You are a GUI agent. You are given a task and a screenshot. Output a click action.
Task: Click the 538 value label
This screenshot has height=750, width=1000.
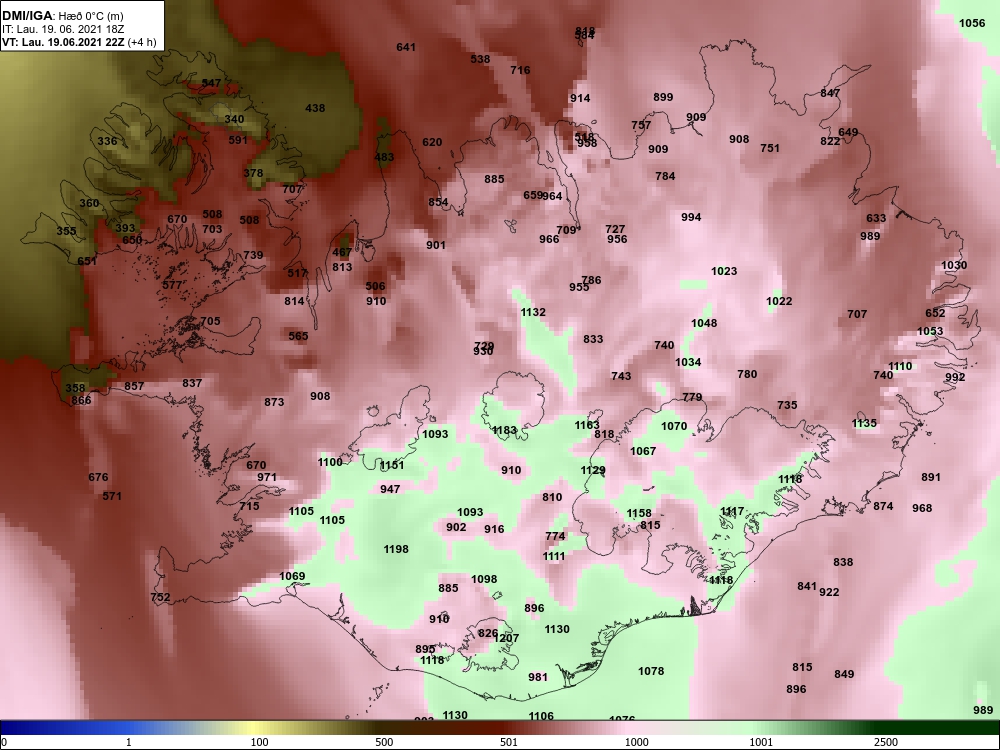click(480, 59)
